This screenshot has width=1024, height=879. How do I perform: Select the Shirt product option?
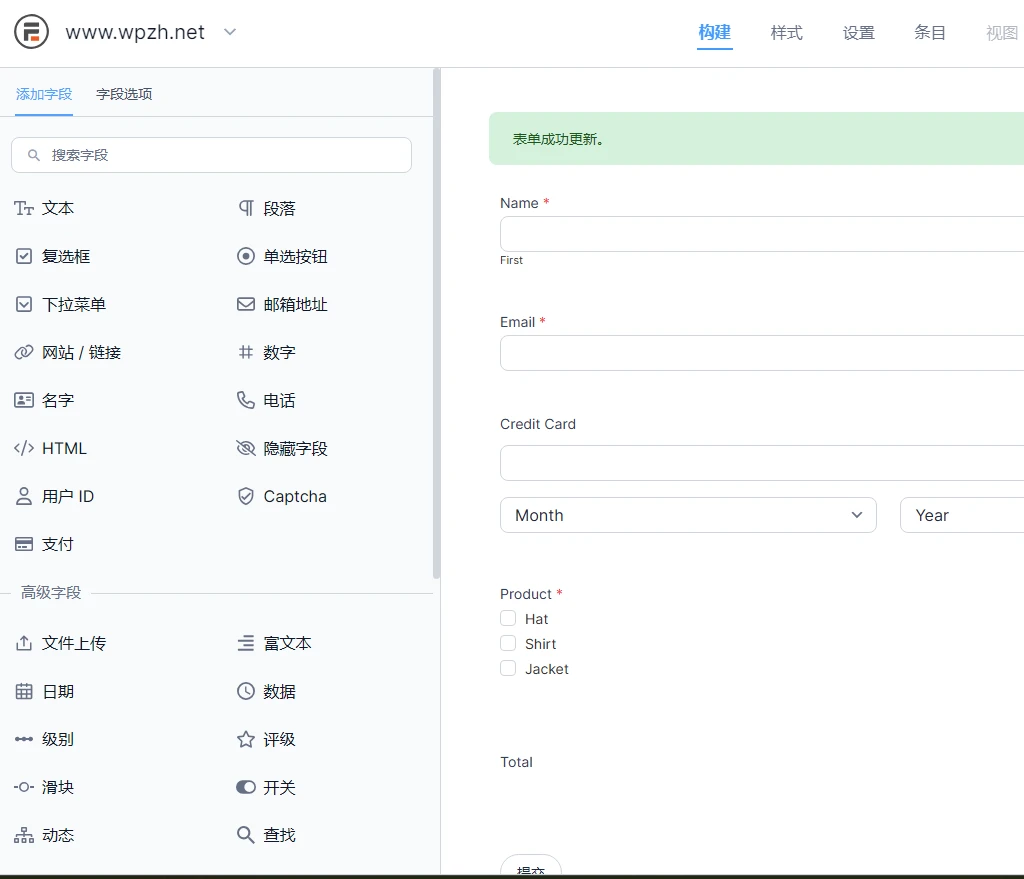click(x=507, y=643)
